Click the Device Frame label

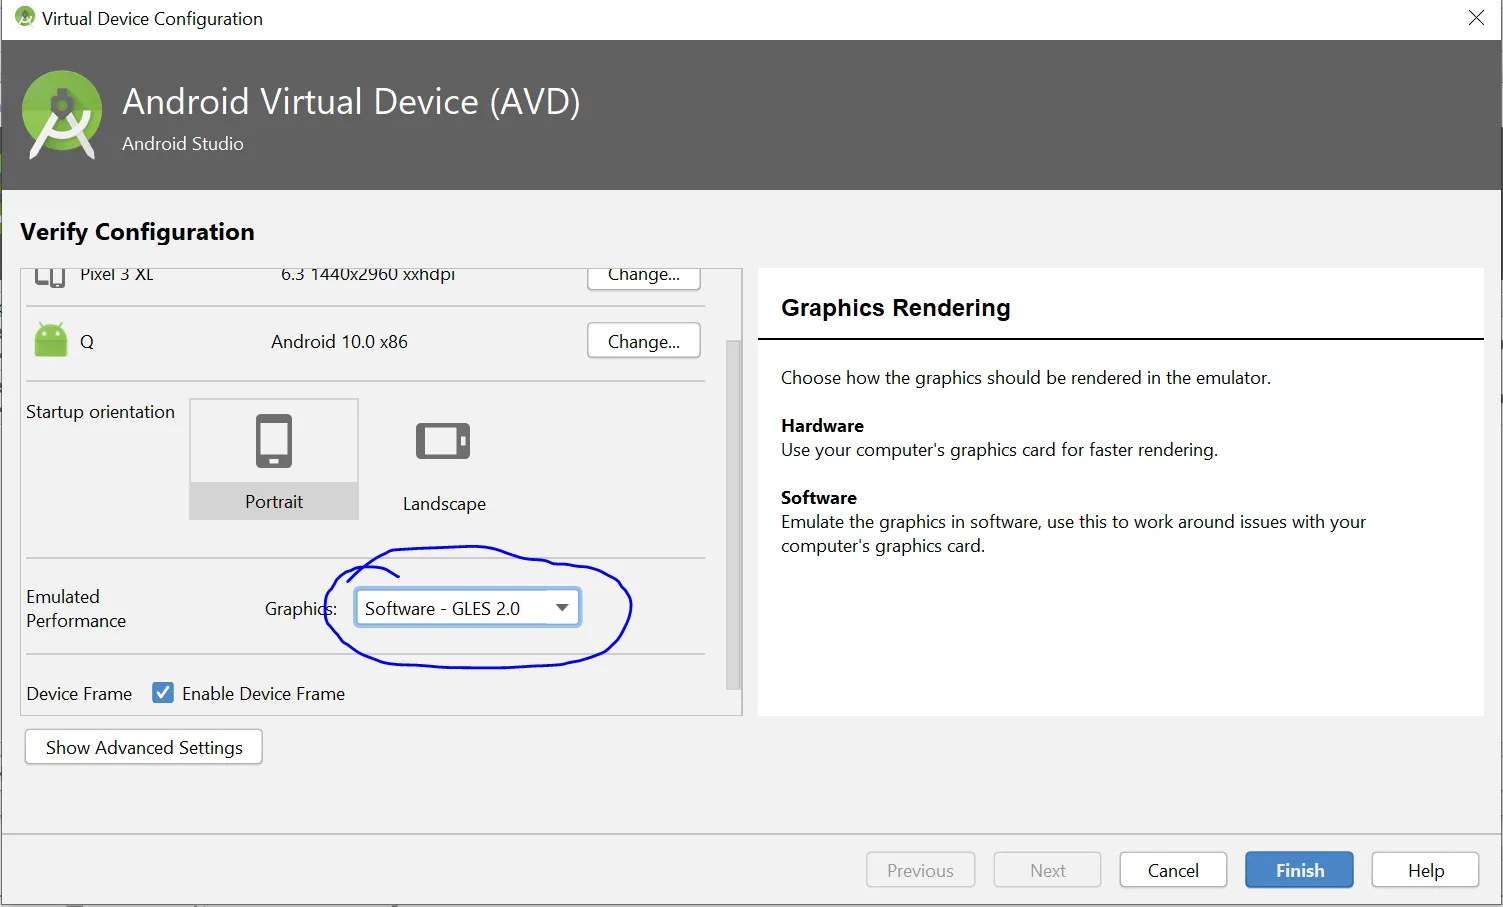coord(79,693)
